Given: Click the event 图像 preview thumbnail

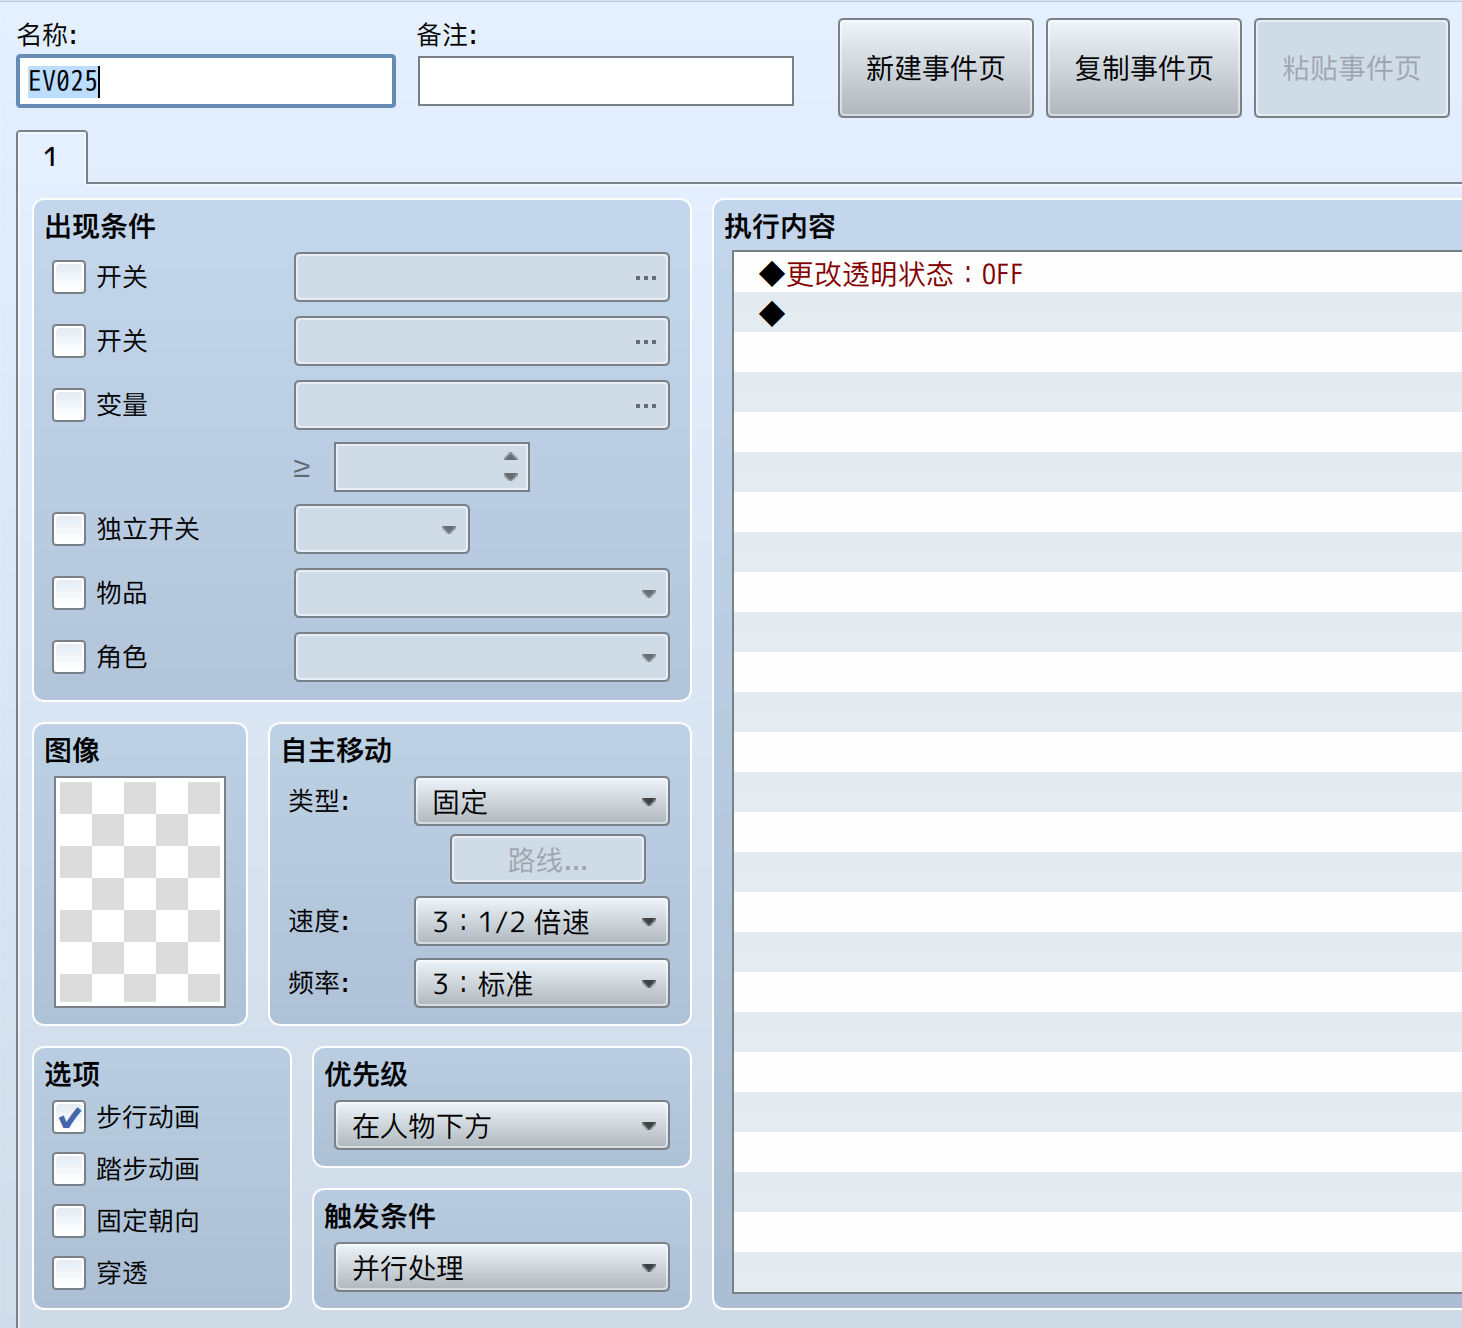Looking at the screenshot, I should pos(140,892).
